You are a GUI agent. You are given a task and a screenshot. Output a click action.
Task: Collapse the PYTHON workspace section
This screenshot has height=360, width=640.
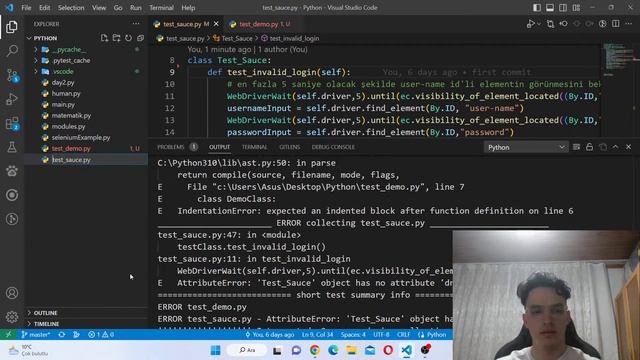point(45,38)
